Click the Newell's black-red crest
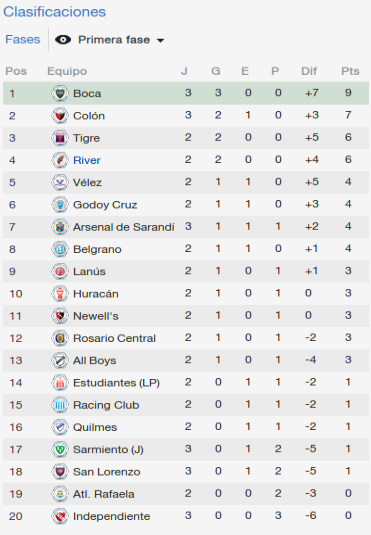 60,316
